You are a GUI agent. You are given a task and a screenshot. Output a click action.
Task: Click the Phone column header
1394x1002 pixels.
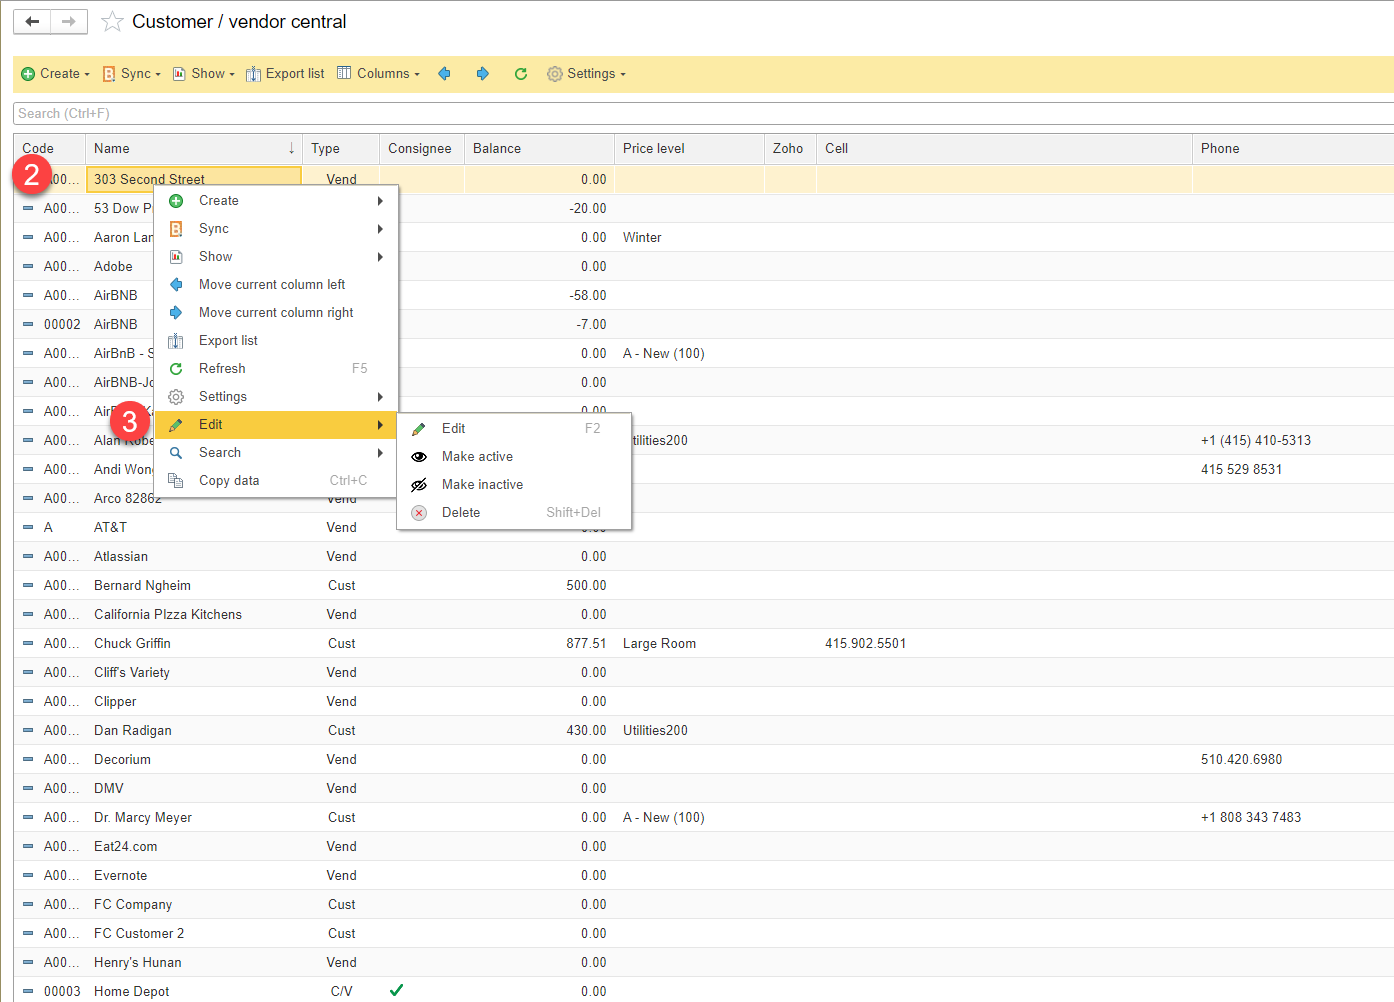[1293, 148]
